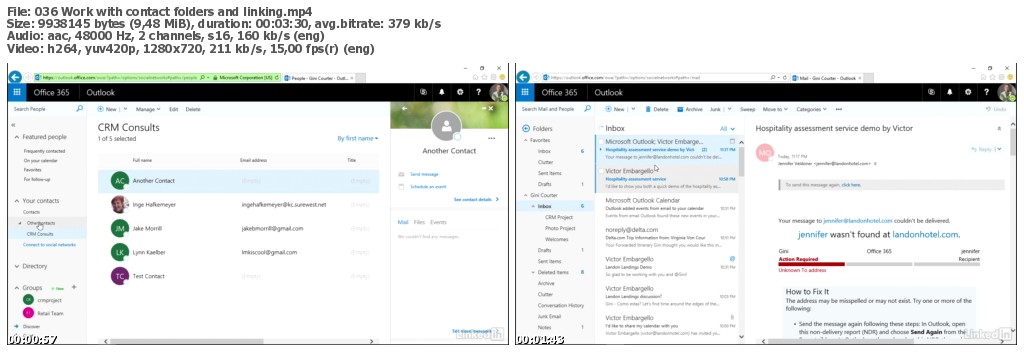Open the Manage dropdown menu
Screen dimensions: 1024x363
(148, 109)
